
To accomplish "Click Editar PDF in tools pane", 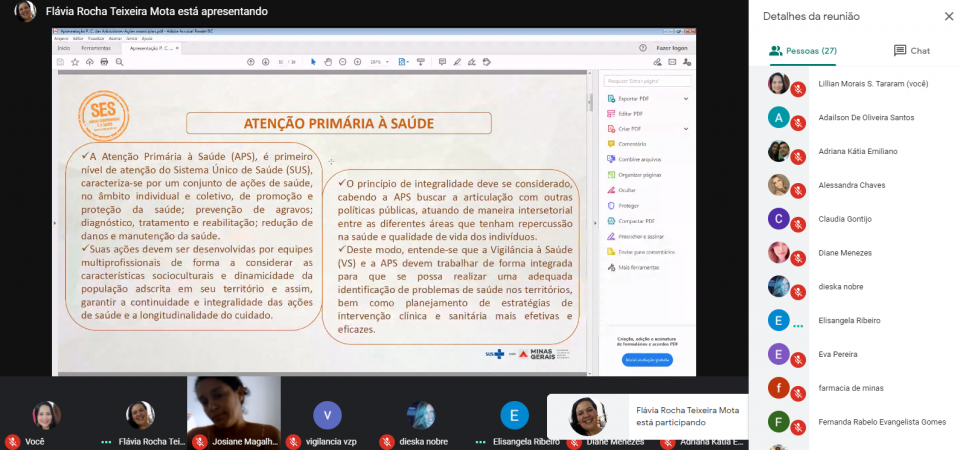I will click(x=631, y=114).
